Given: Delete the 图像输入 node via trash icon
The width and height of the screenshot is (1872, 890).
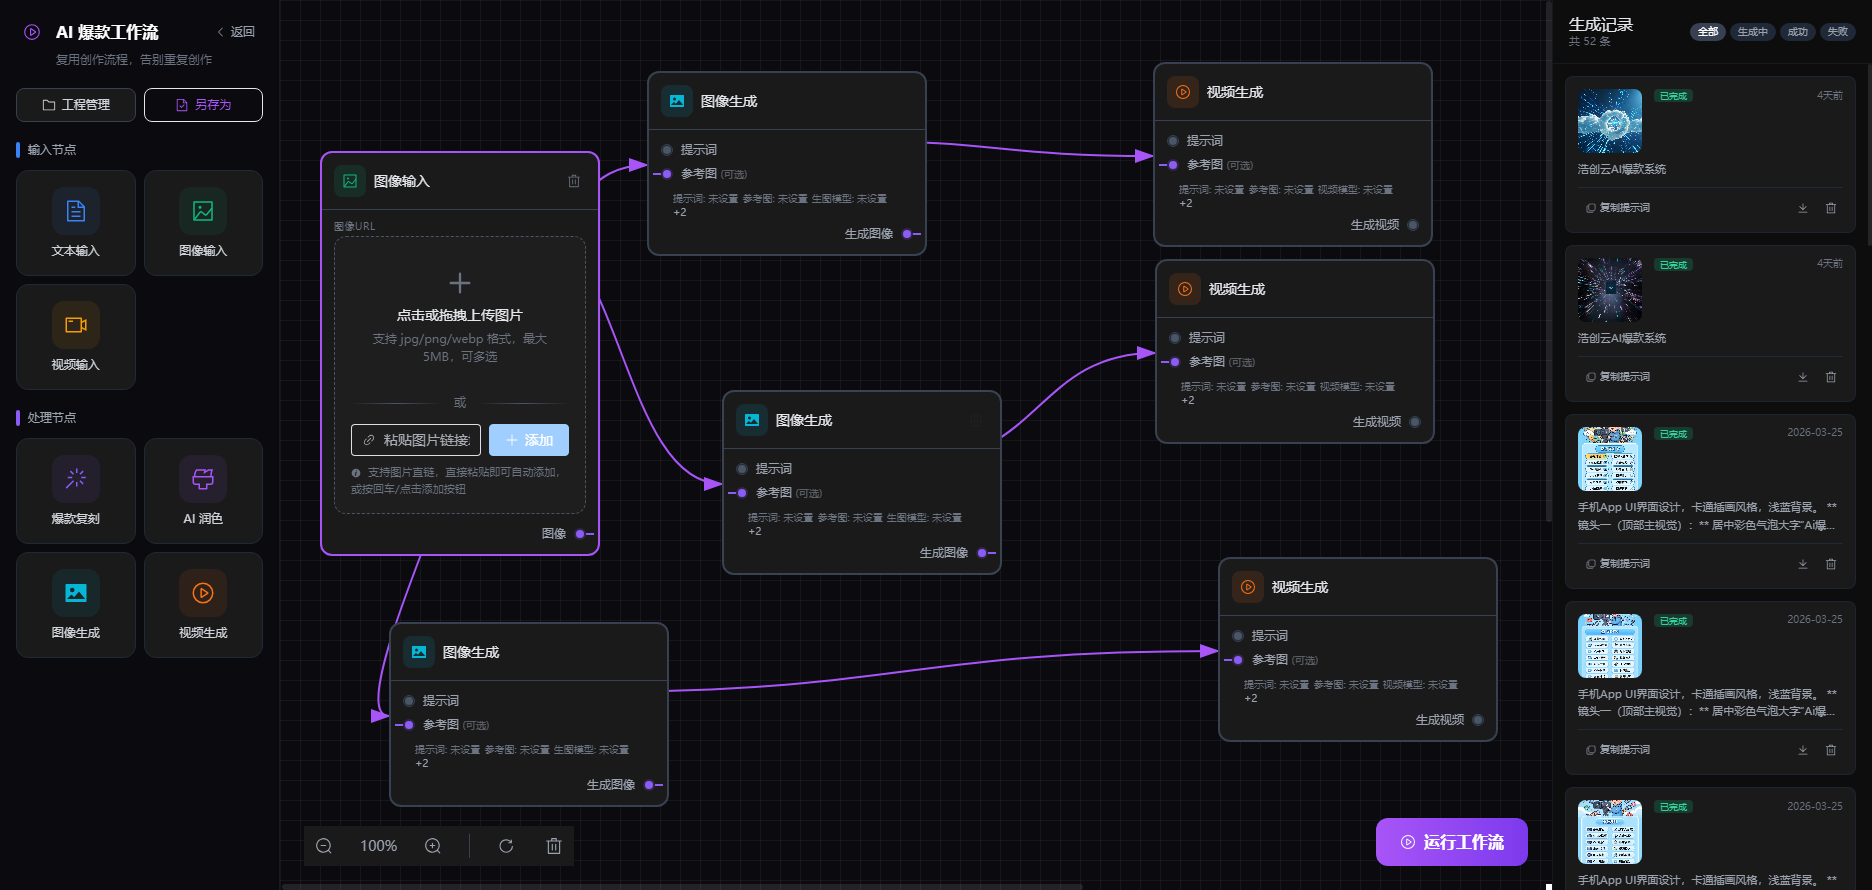Looking at the screenshot, I should (x=574, y=181).
